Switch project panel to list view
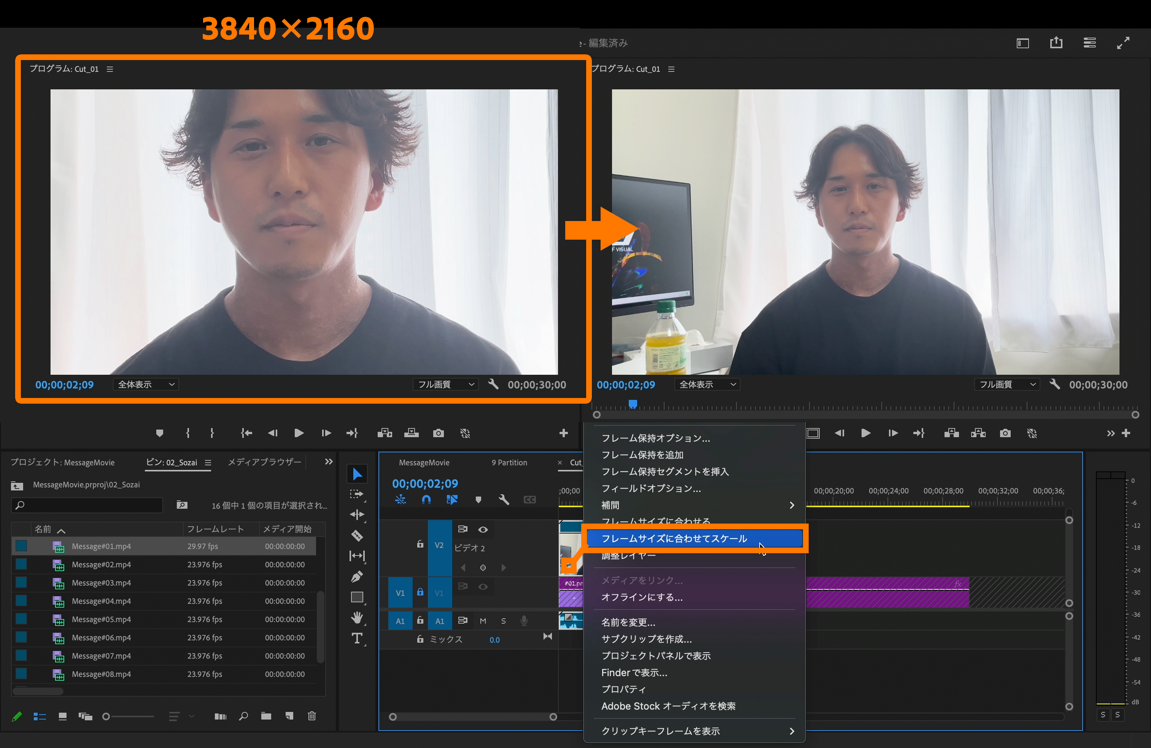1151x748 pixels. [40, 716]
